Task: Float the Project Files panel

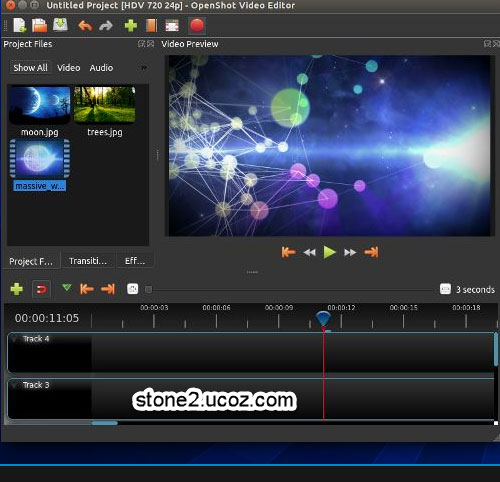Action: click(x=142, y=44)
